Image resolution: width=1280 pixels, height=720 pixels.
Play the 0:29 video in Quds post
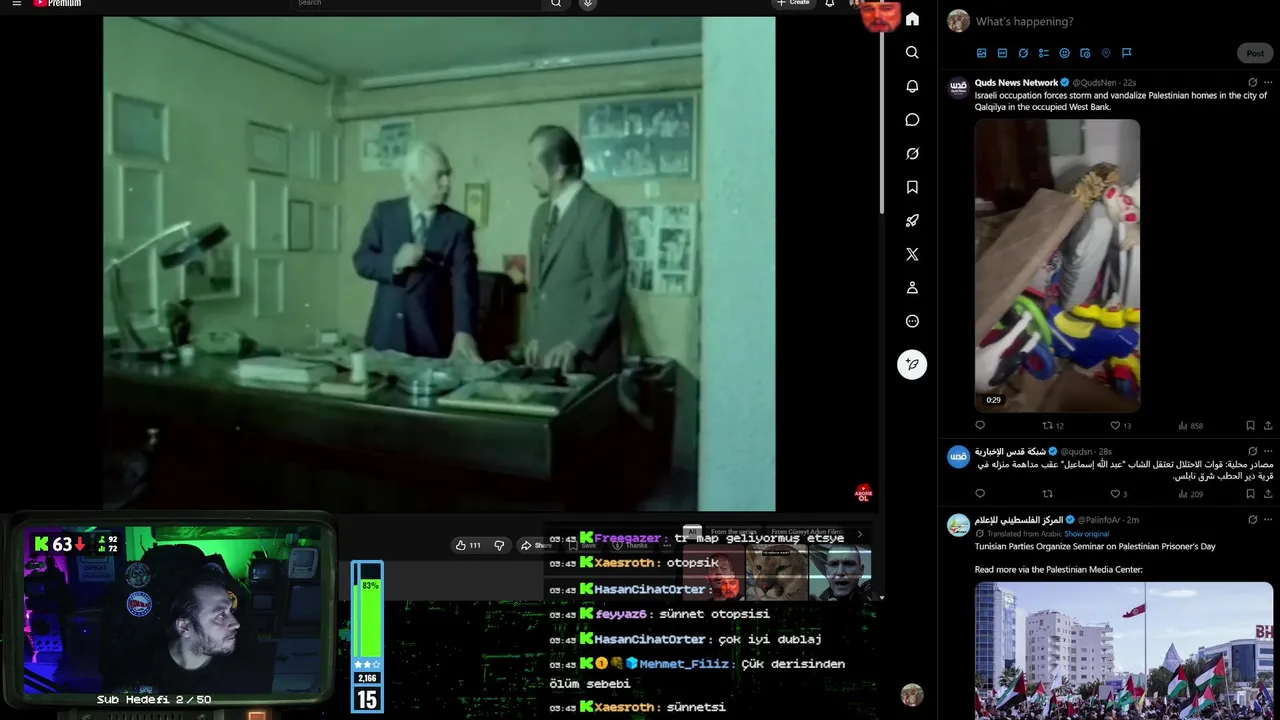pyautogui.click(x=1057, y=265)
